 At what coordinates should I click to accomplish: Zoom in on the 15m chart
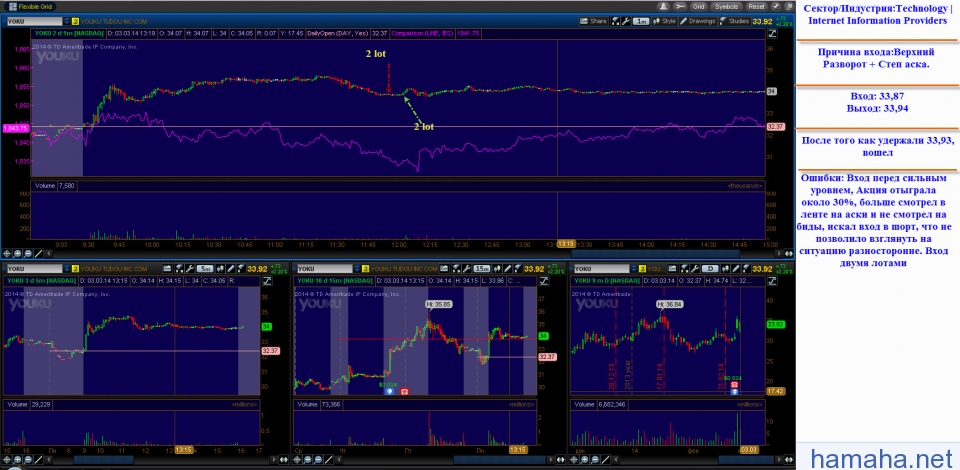coord(308,460)
